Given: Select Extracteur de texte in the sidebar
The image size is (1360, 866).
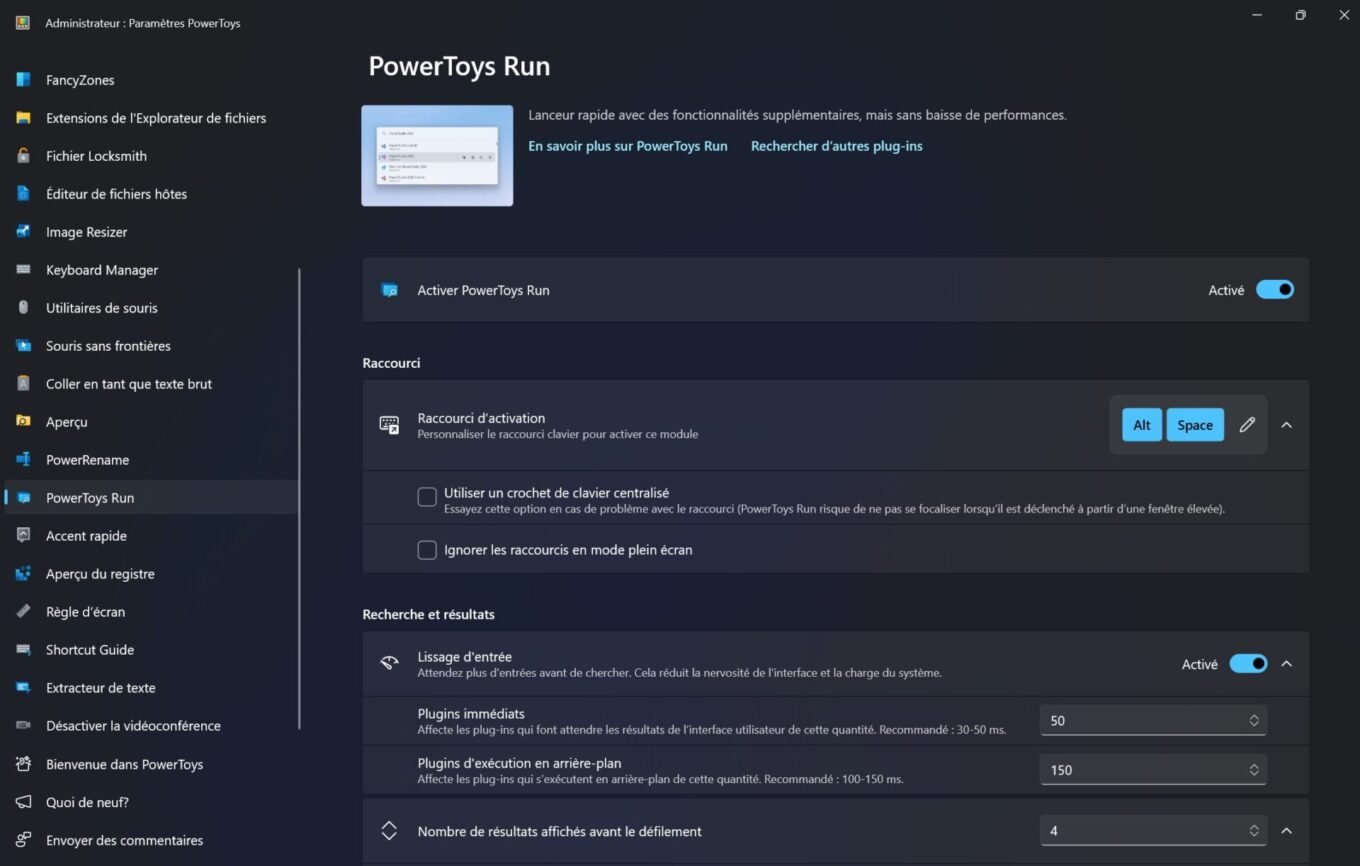Looking at the screenshot, I should point(151,688).
